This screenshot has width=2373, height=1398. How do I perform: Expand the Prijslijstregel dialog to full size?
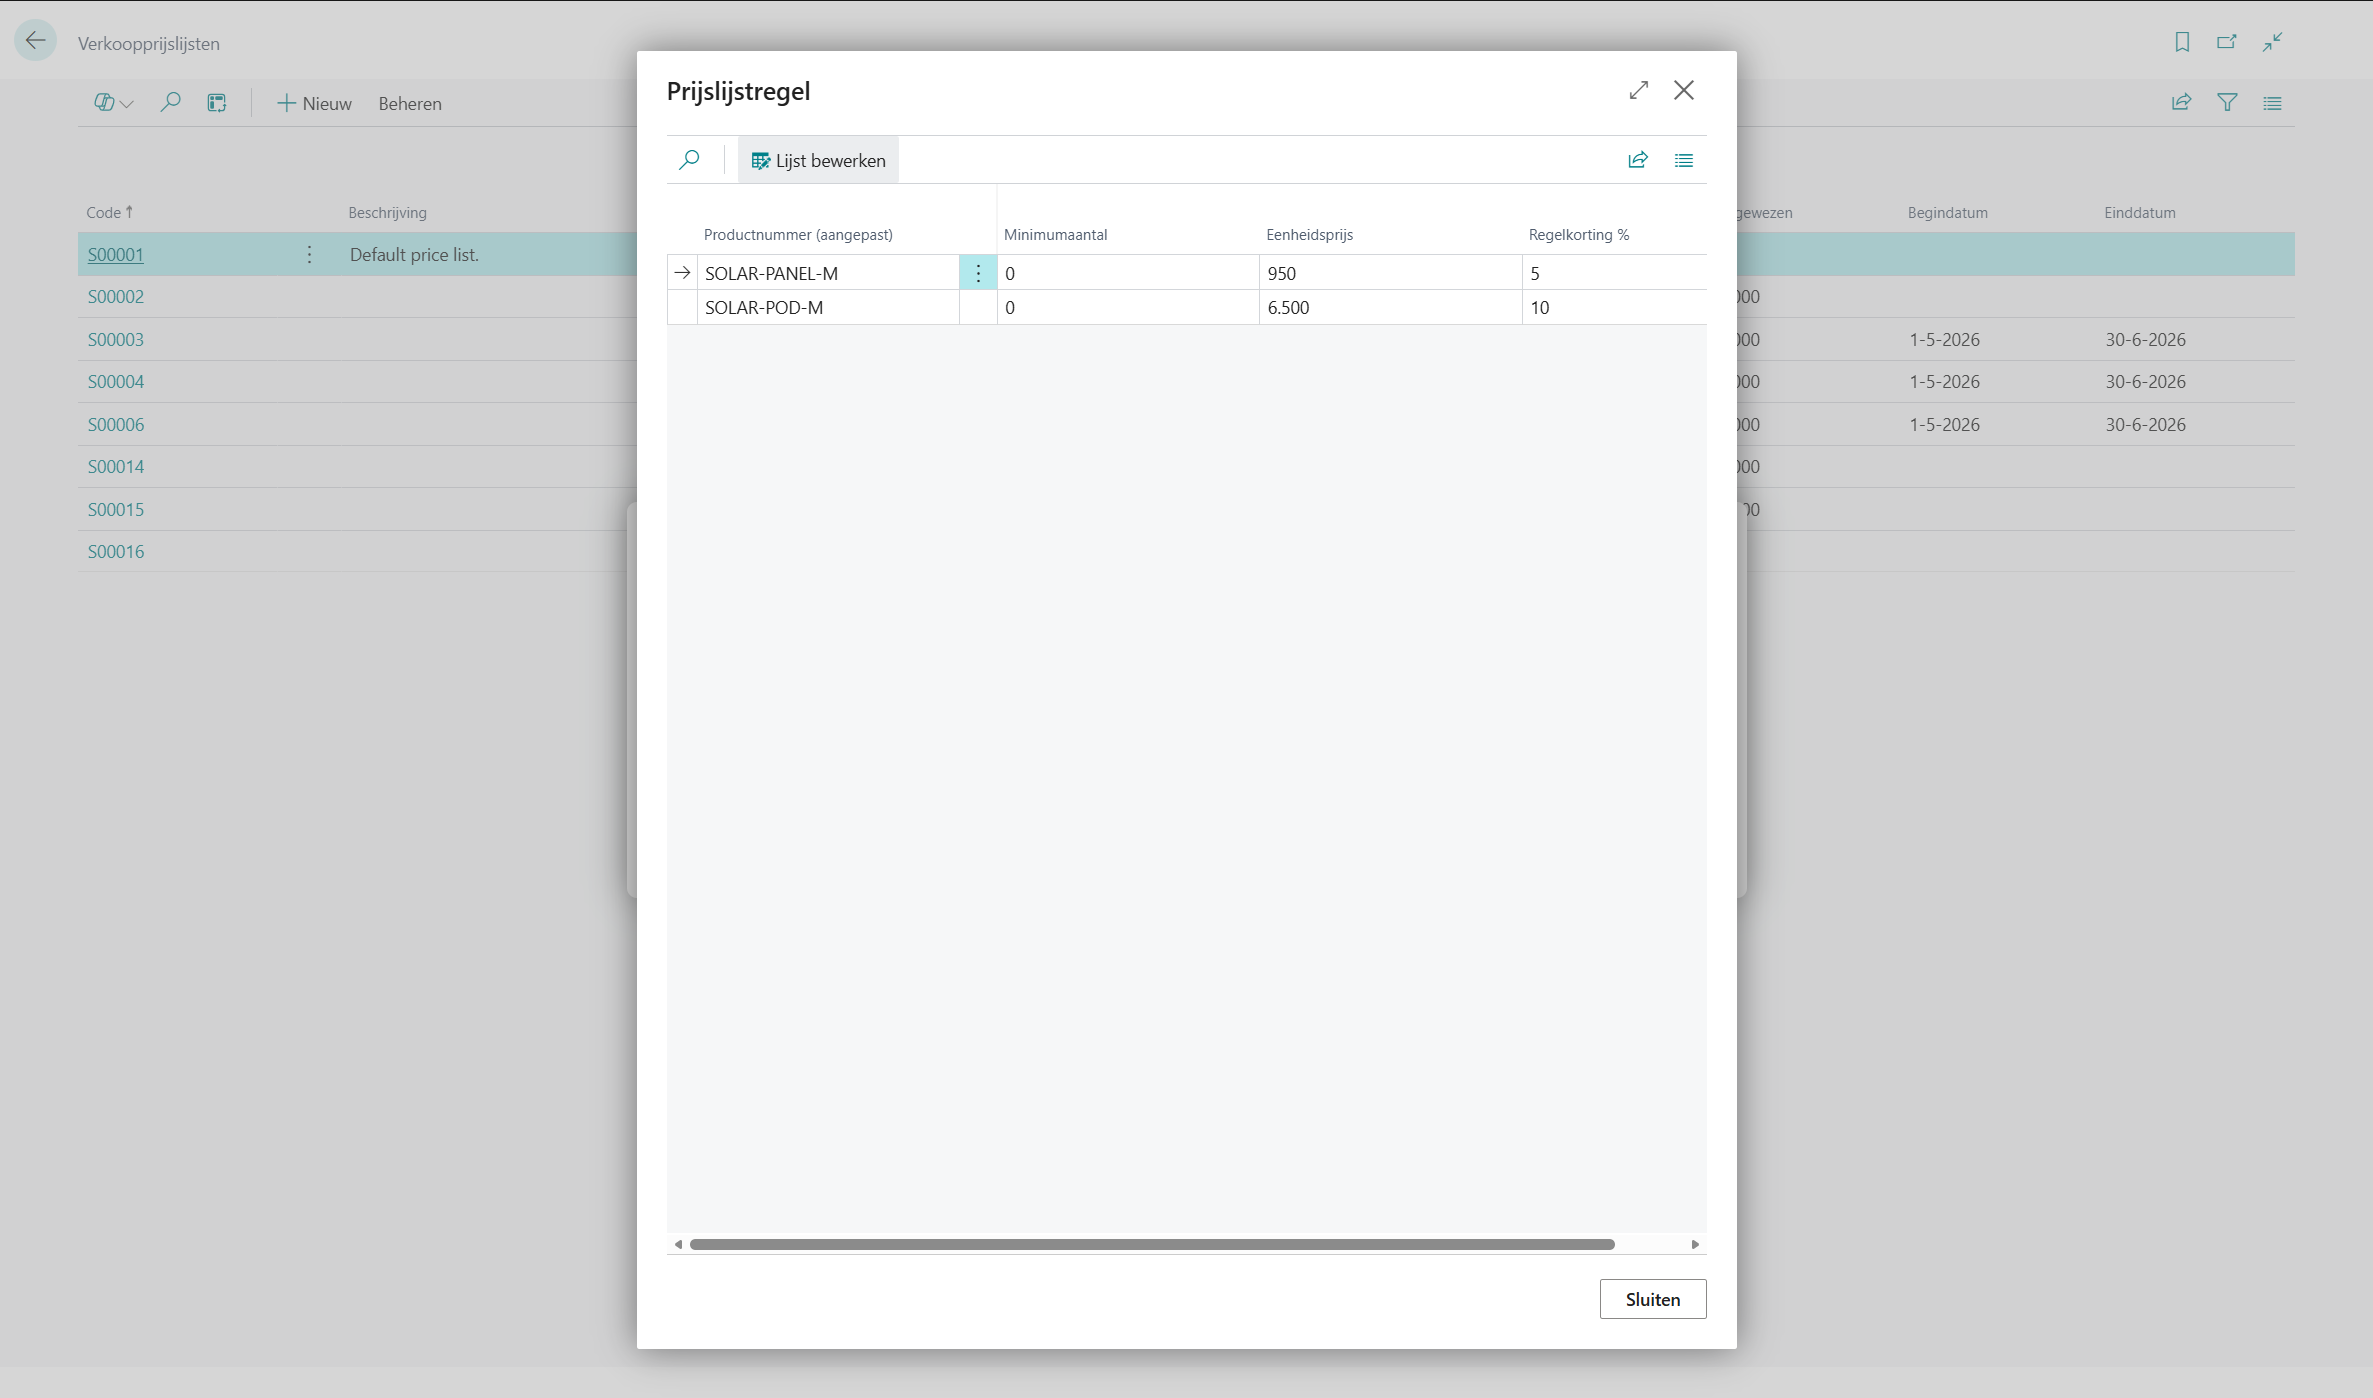[1638, 90]
